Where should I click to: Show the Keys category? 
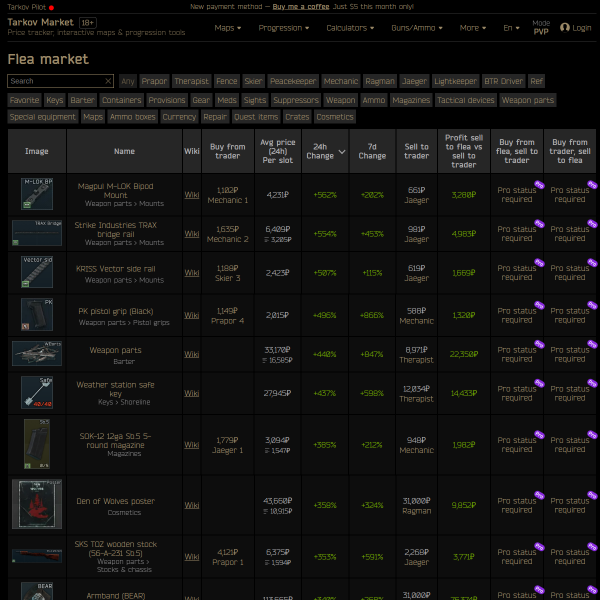[x=54, y=100]
